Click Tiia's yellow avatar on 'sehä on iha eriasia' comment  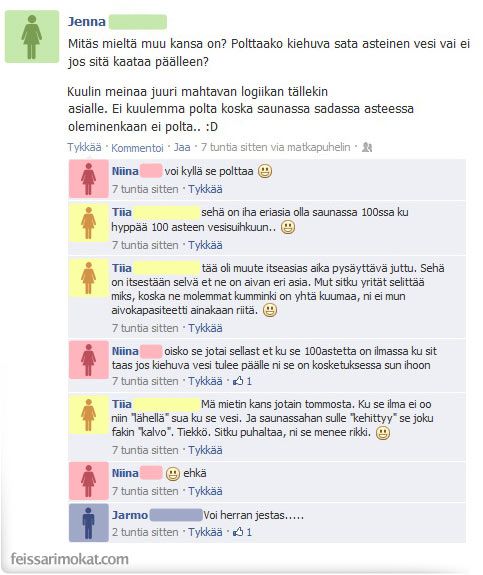(89, 223)
